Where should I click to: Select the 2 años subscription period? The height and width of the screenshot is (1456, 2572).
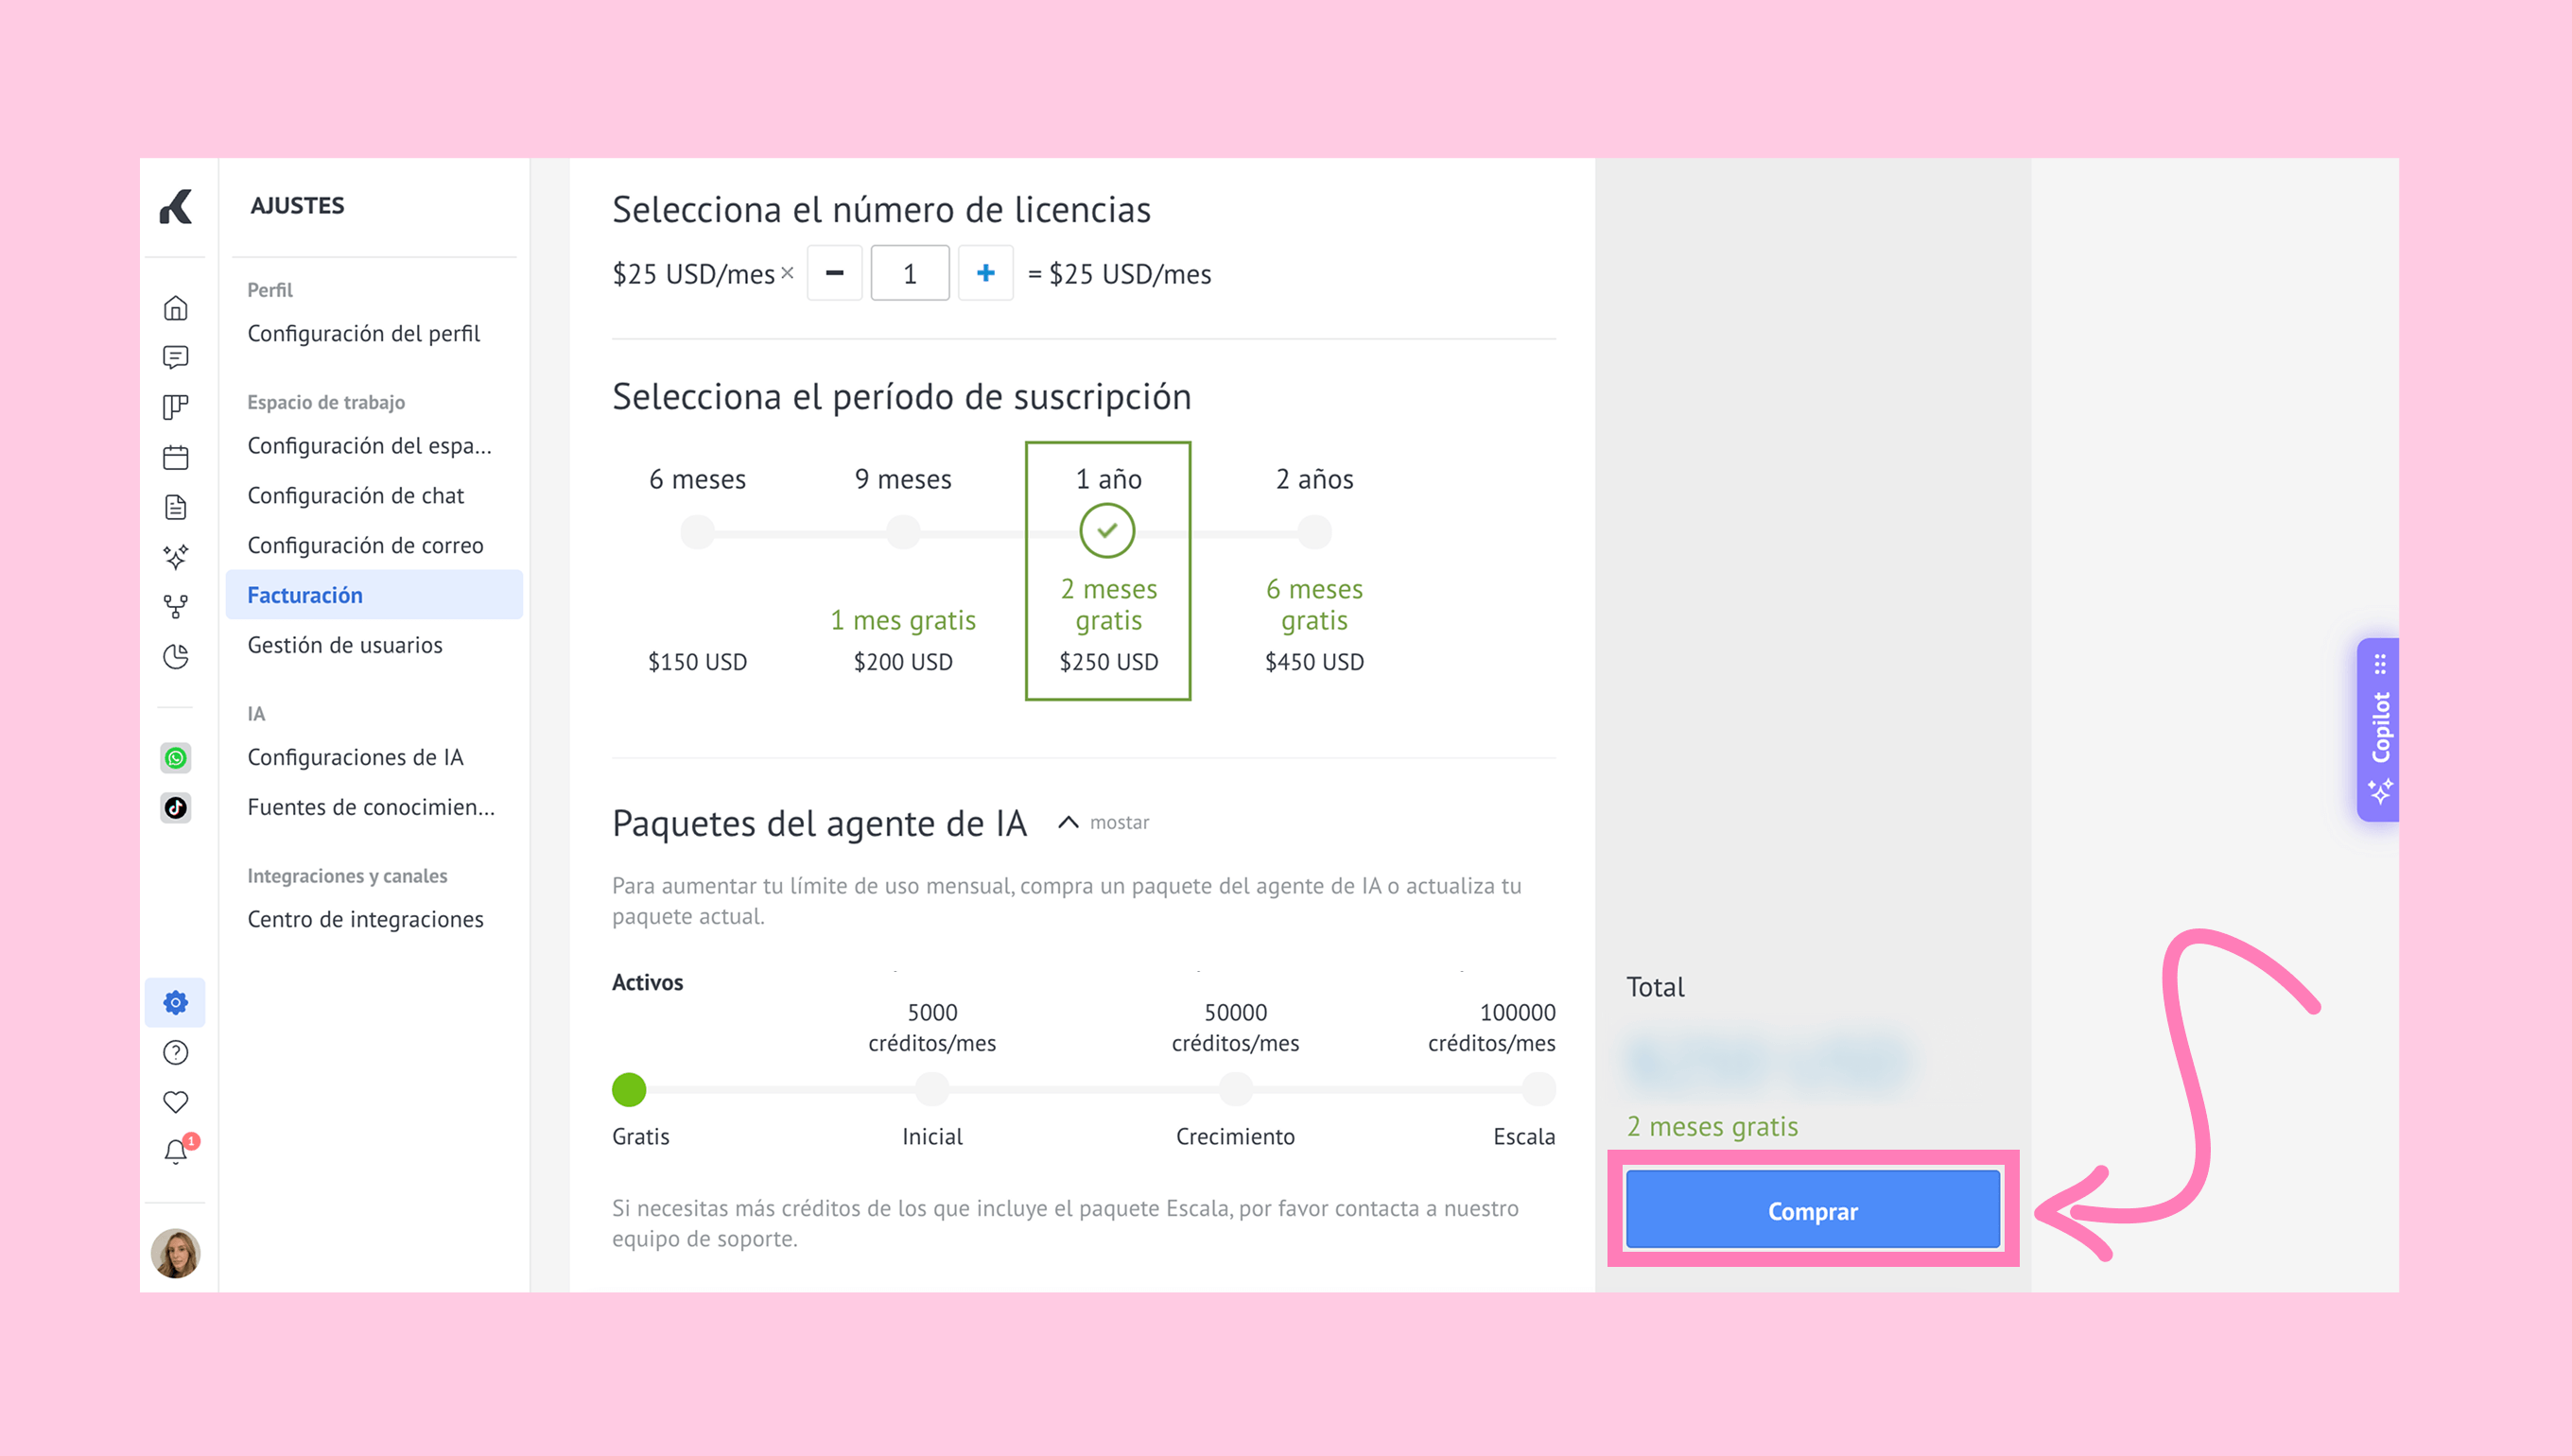(1314, 532)
